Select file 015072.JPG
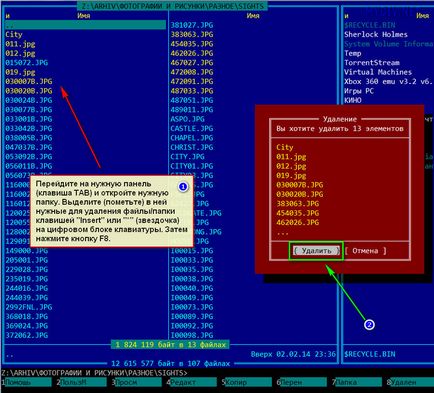The height and width of the screenshot is (393, 434). point(26,63)
